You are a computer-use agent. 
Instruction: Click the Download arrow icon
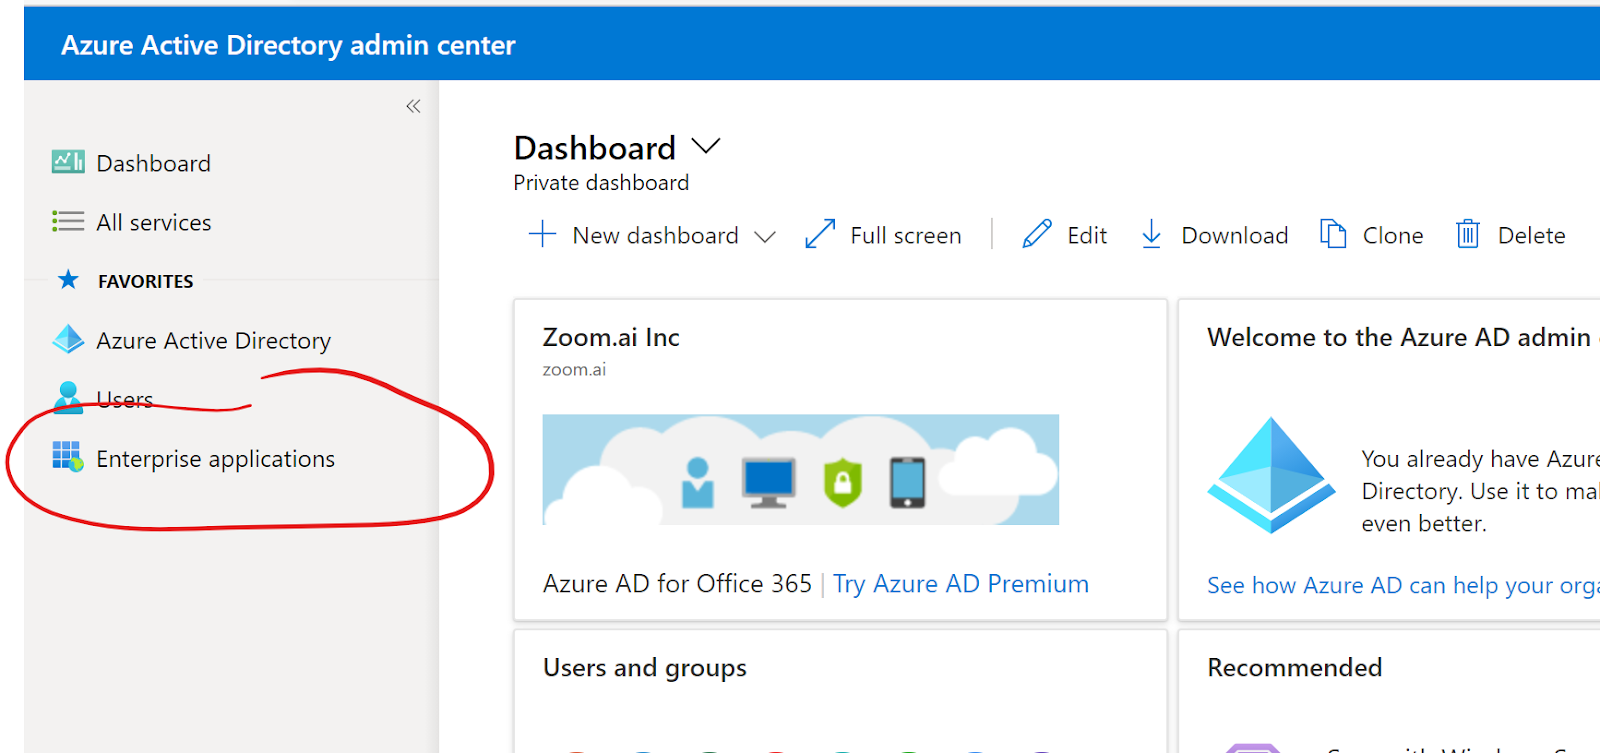click(1151, 234)
